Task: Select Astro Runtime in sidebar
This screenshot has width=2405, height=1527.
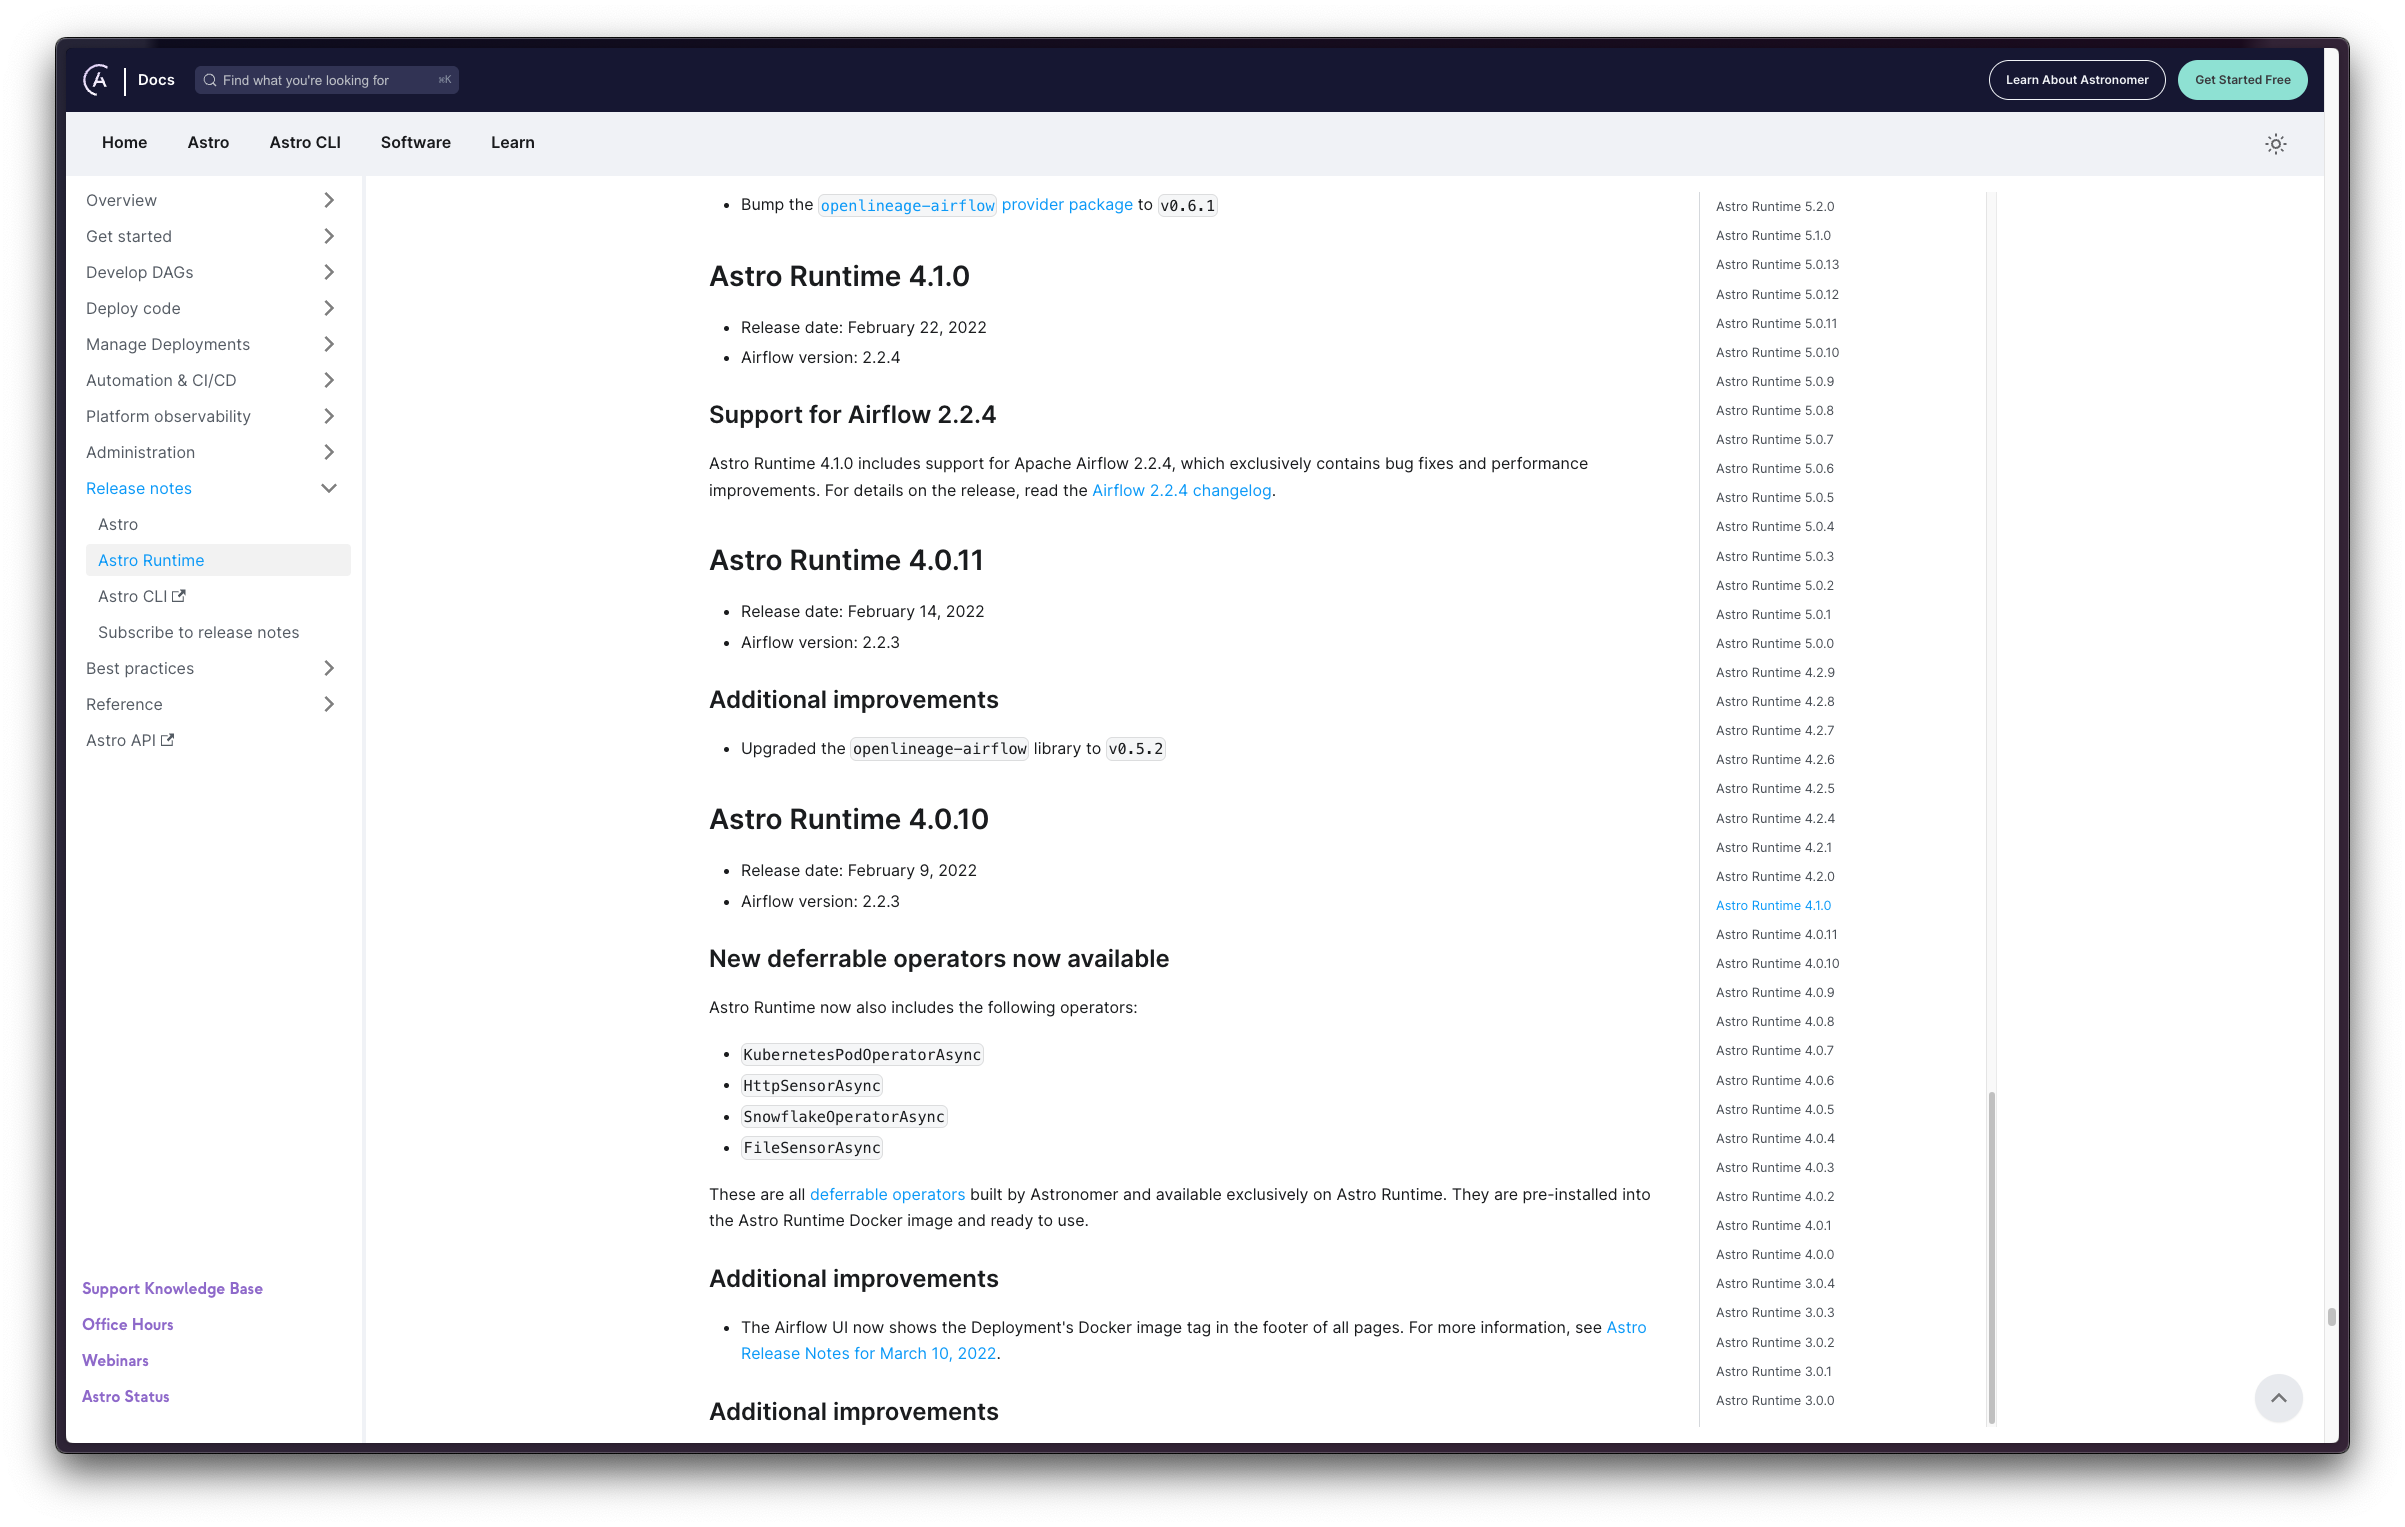Action: [218, 560]
